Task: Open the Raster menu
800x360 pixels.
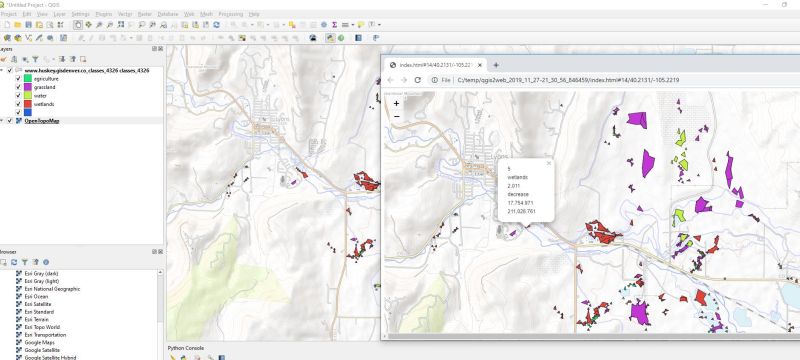Action: [x=144, y=14]
